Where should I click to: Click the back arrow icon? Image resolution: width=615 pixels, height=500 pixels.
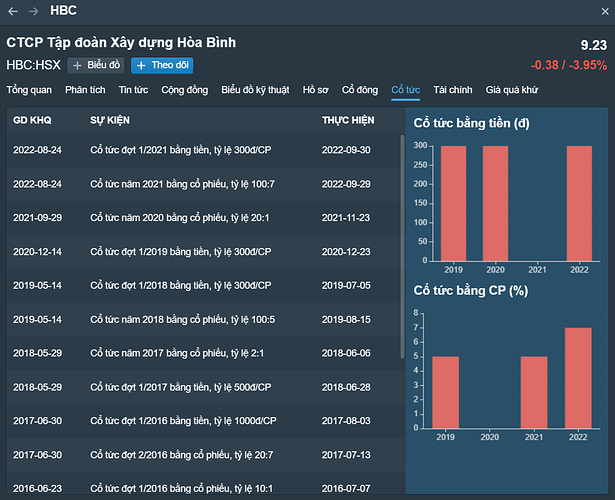pyautogui.click(x=13, y=11)
